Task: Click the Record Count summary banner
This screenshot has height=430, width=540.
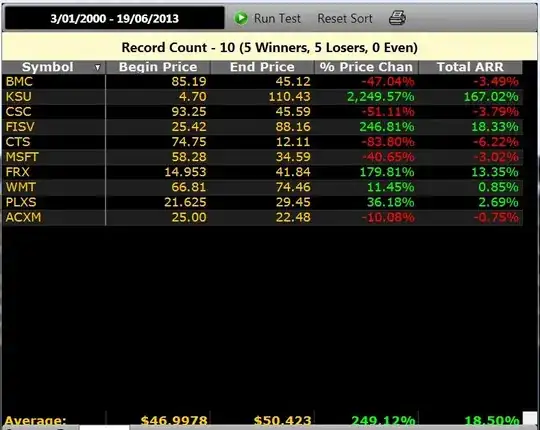Action: coord(269,47)
